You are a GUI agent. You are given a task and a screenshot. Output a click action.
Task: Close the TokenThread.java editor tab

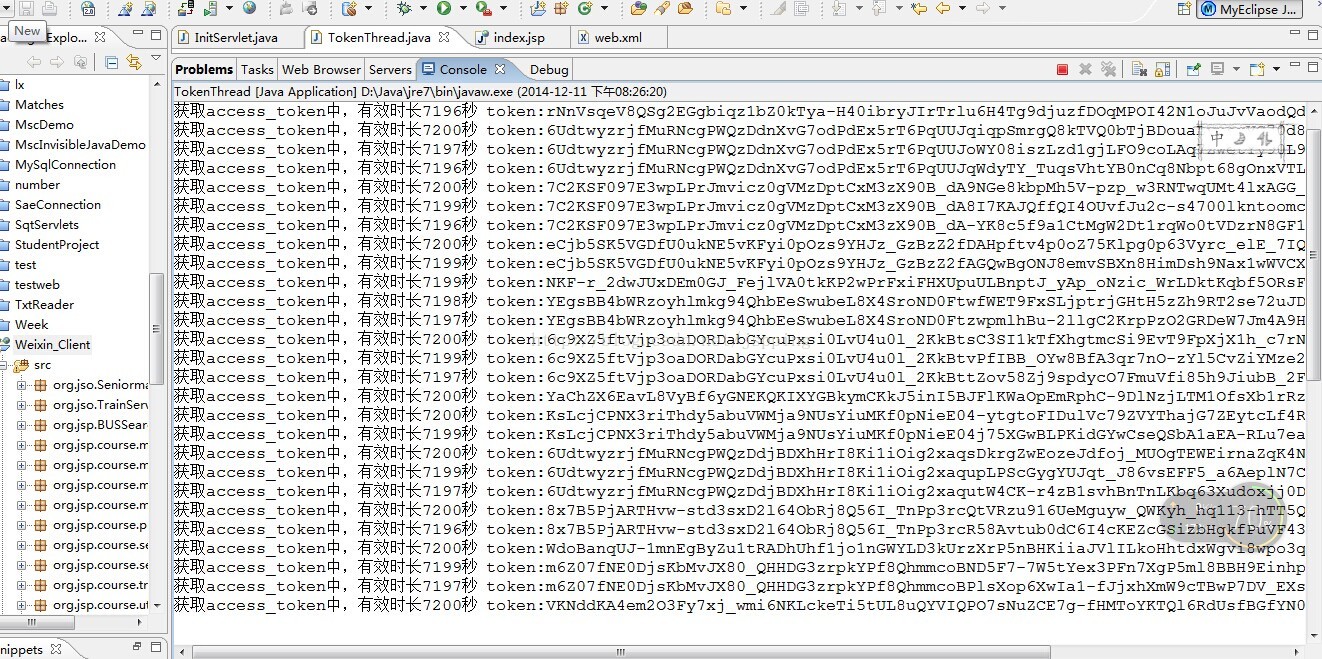(444, 37)
